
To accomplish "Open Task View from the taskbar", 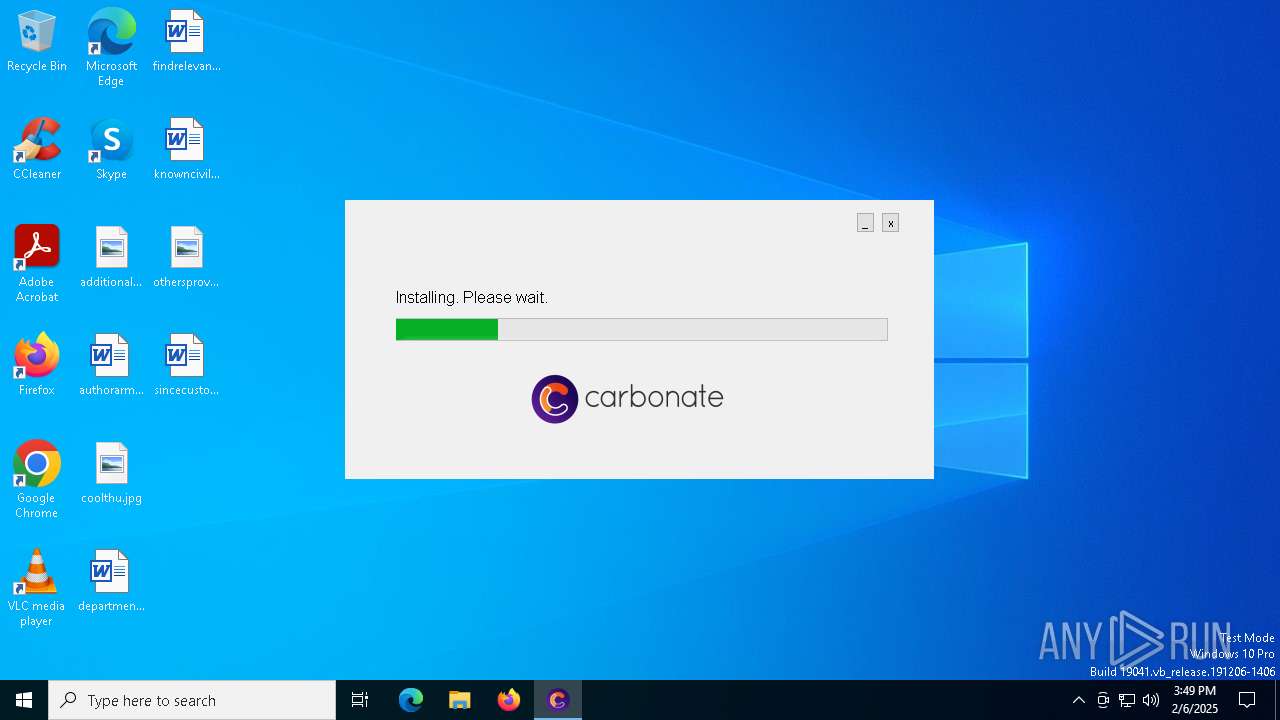I will click(x=360, y=700).
